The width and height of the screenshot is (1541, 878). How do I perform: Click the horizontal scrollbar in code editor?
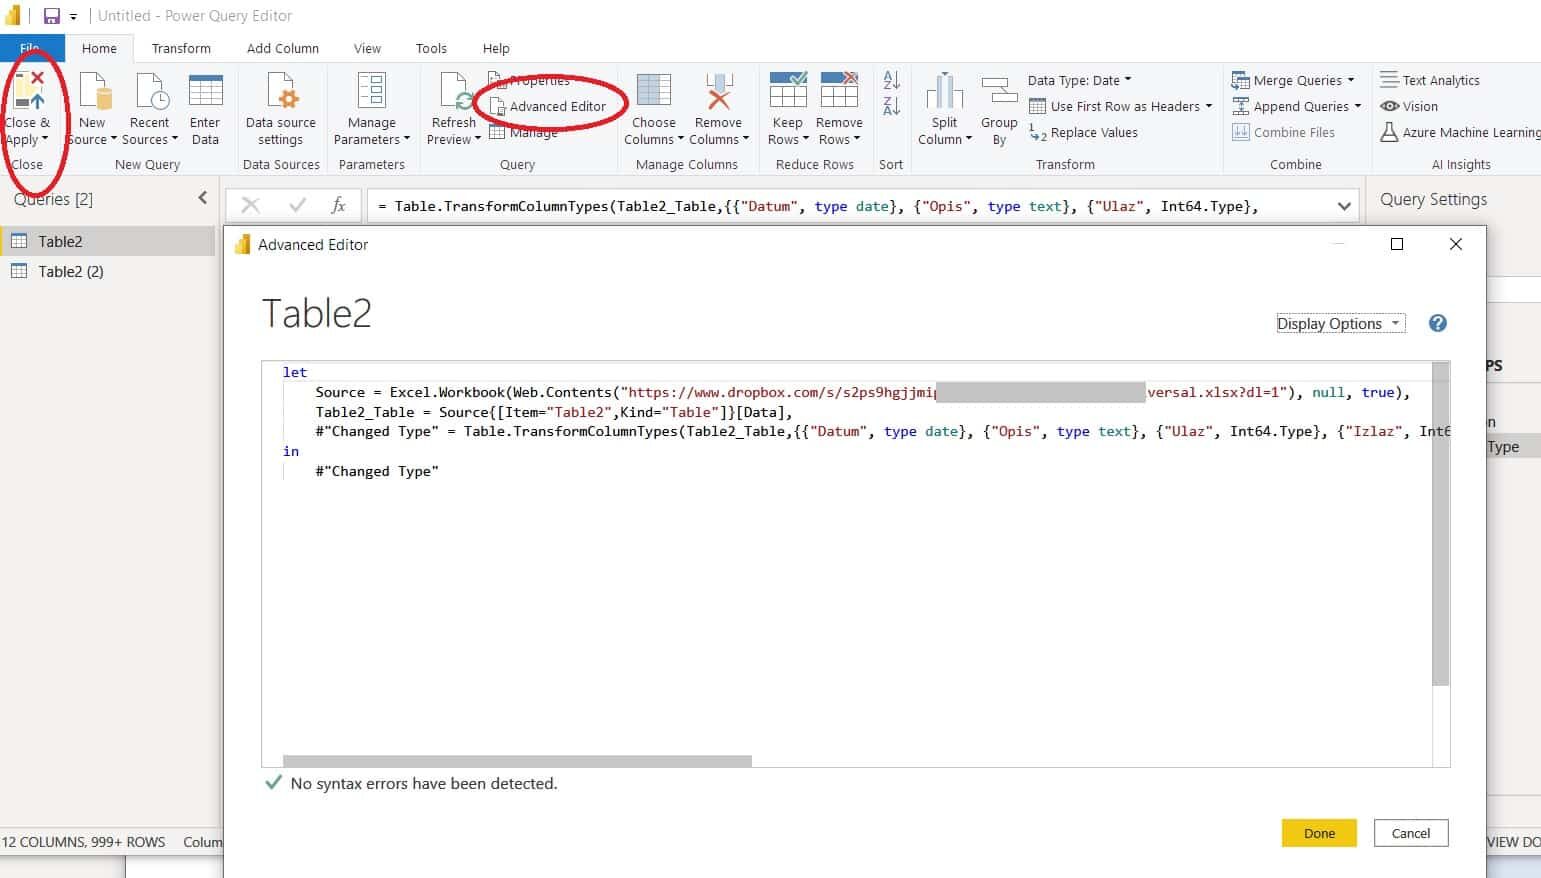click(x=517, y=761)
